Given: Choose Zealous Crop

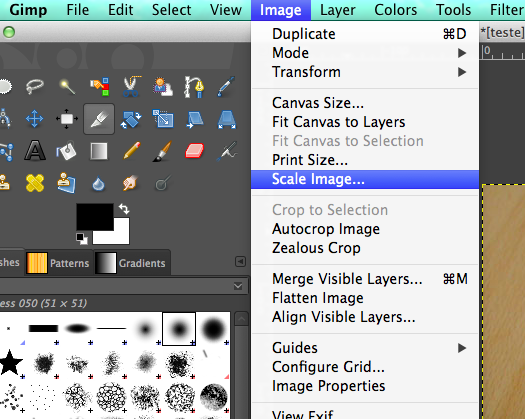Looking at the screenshot, I should 365,248.
